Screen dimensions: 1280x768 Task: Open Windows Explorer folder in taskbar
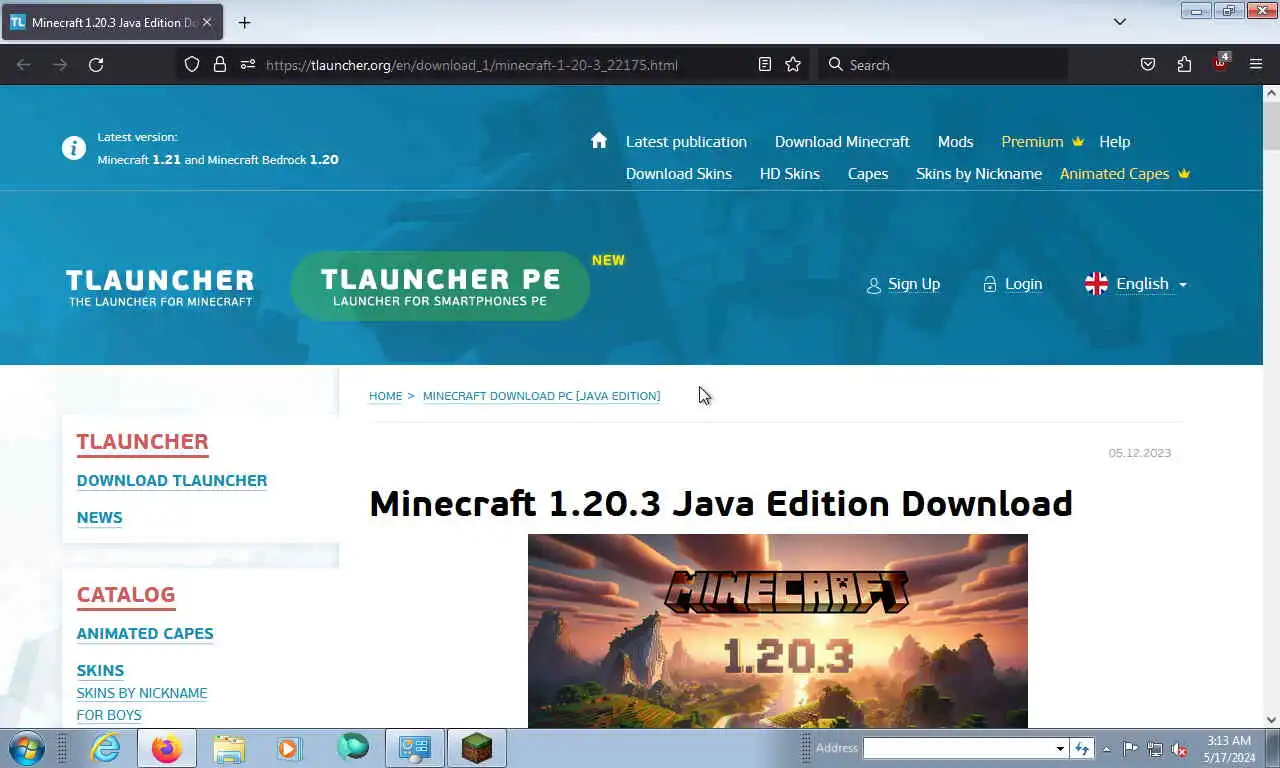228,748
